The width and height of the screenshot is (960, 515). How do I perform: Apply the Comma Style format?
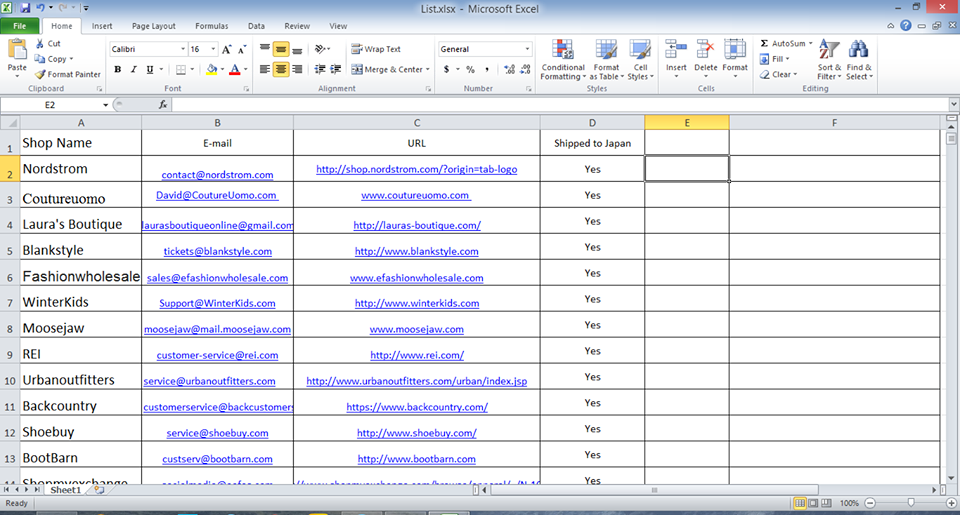pos(487,69)
